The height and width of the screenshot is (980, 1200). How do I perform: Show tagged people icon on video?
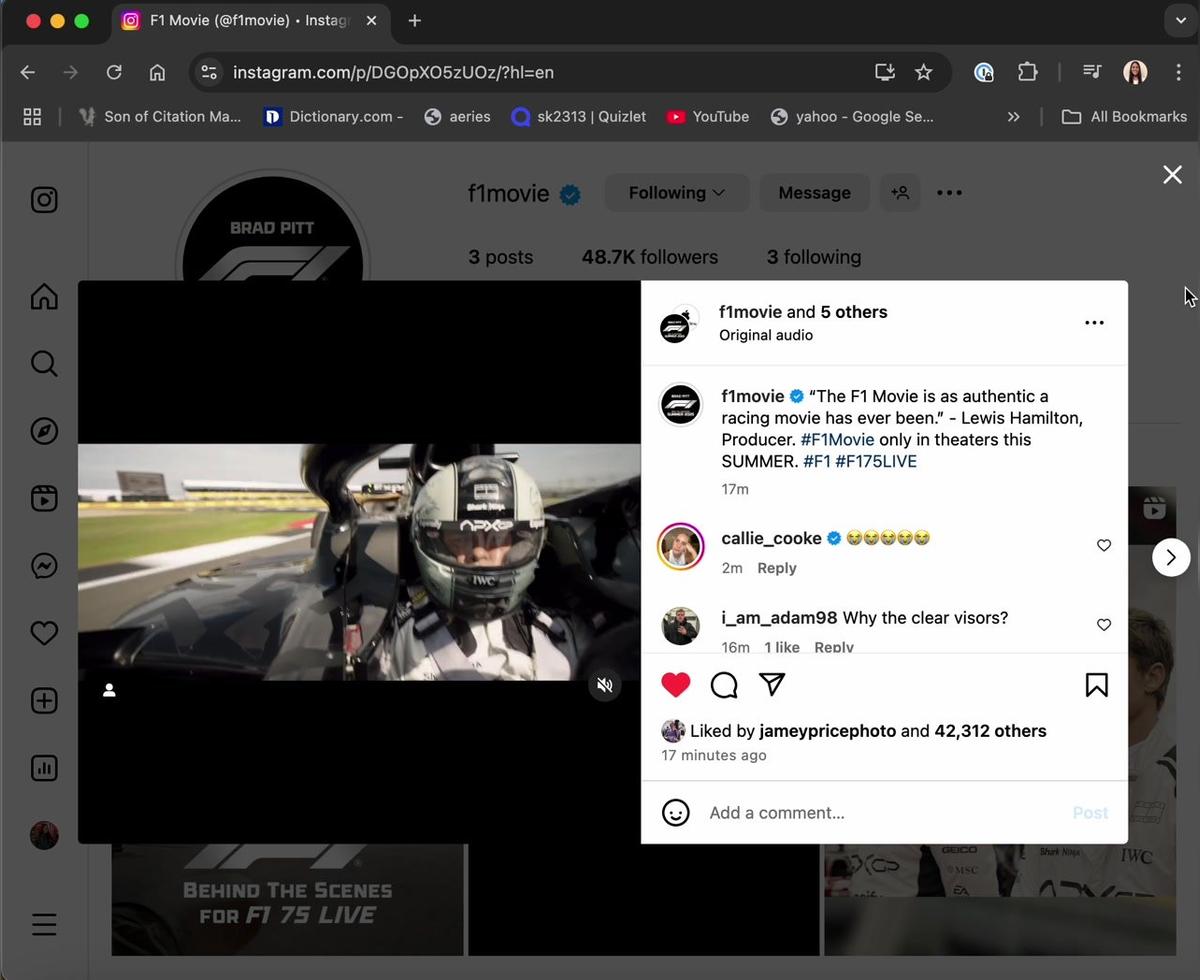(x=109, y=690)
